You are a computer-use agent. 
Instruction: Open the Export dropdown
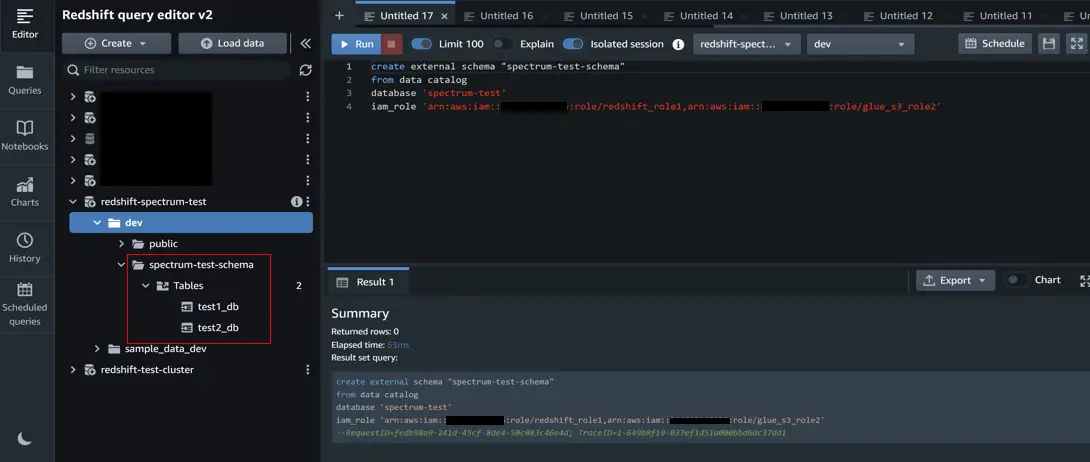click(x=955, y=281)
